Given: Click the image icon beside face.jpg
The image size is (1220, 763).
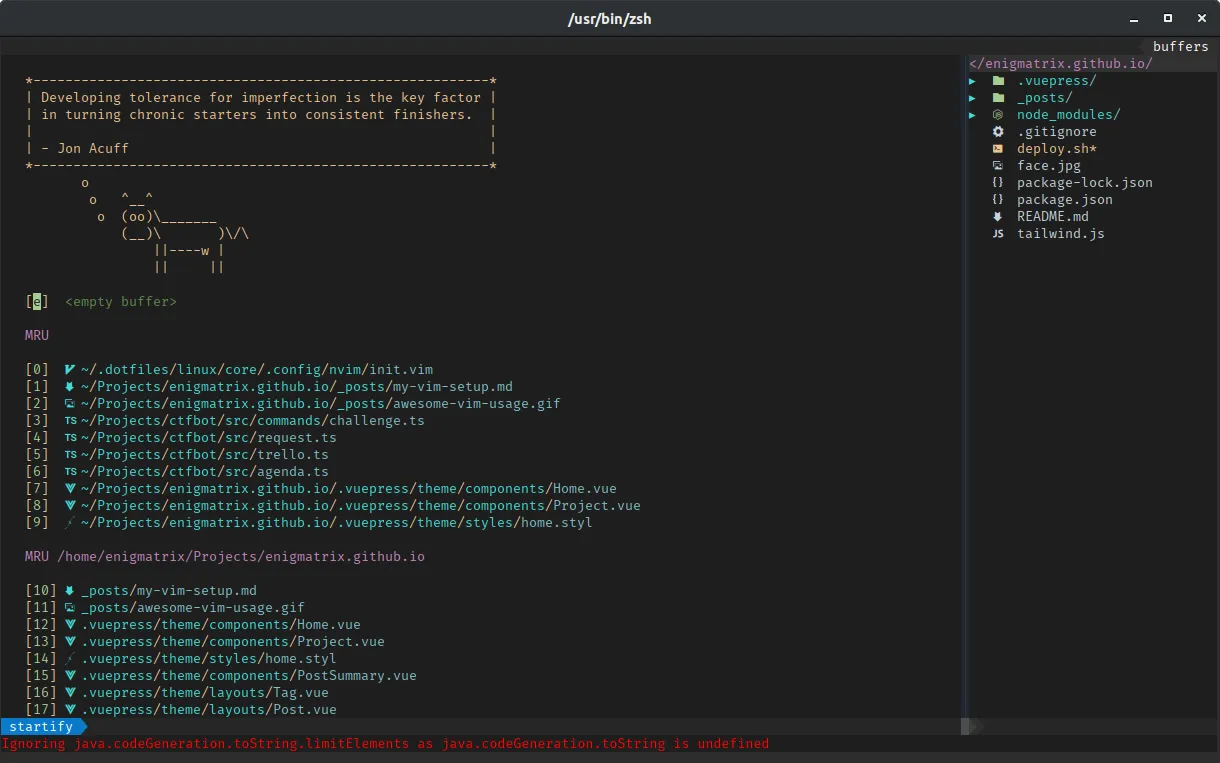Looking at the screenshot, I should 998,165.
